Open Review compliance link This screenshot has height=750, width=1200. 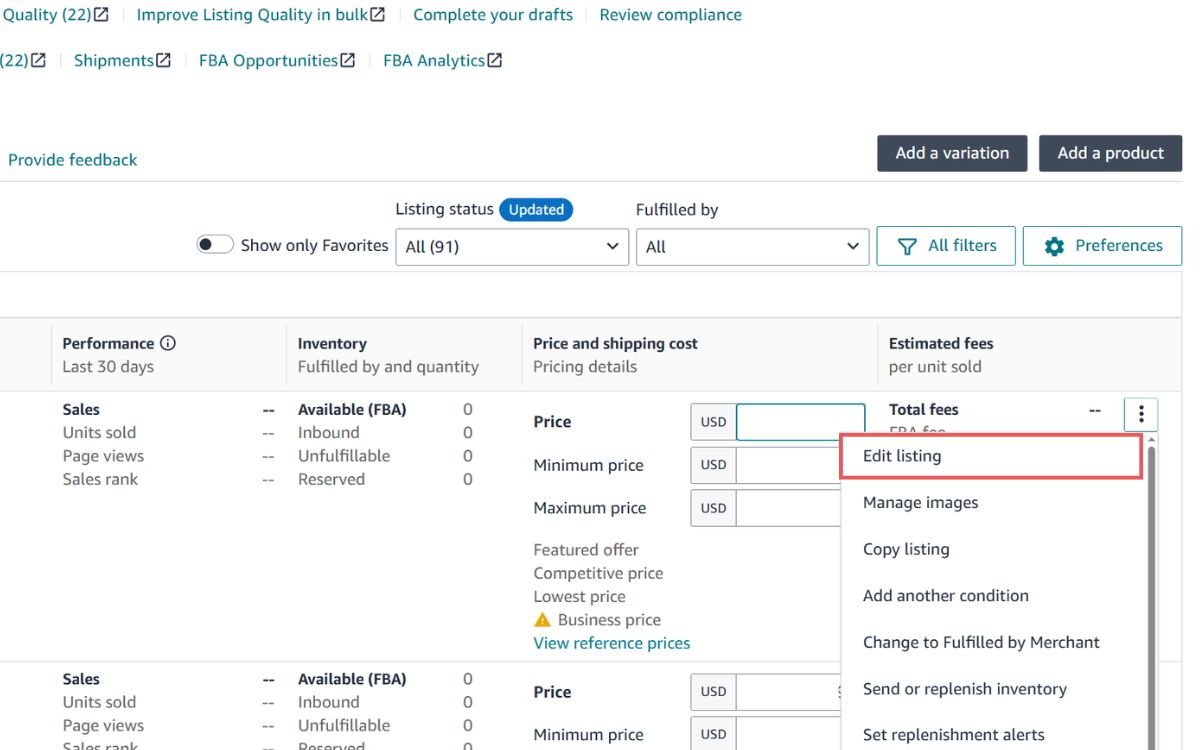click(671, 15)
